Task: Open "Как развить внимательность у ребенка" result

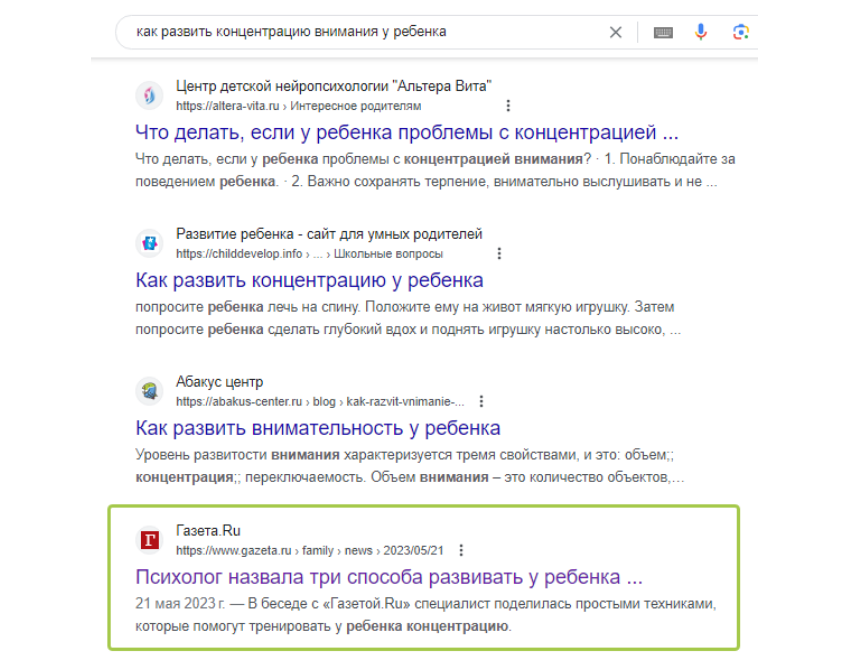Action: pos(318,428)
